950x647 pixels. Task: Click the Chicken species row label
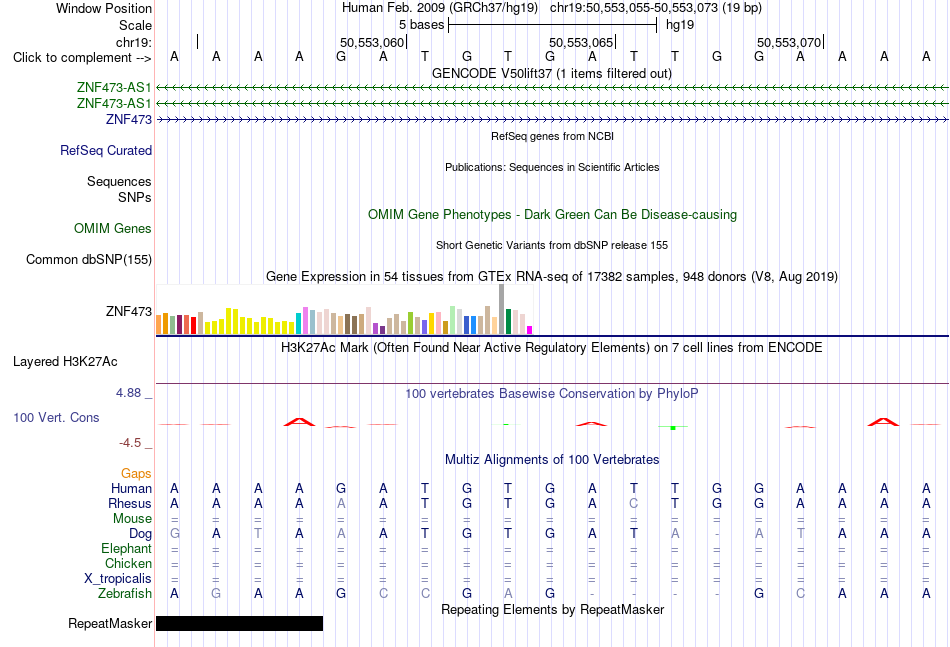point(128,563)
